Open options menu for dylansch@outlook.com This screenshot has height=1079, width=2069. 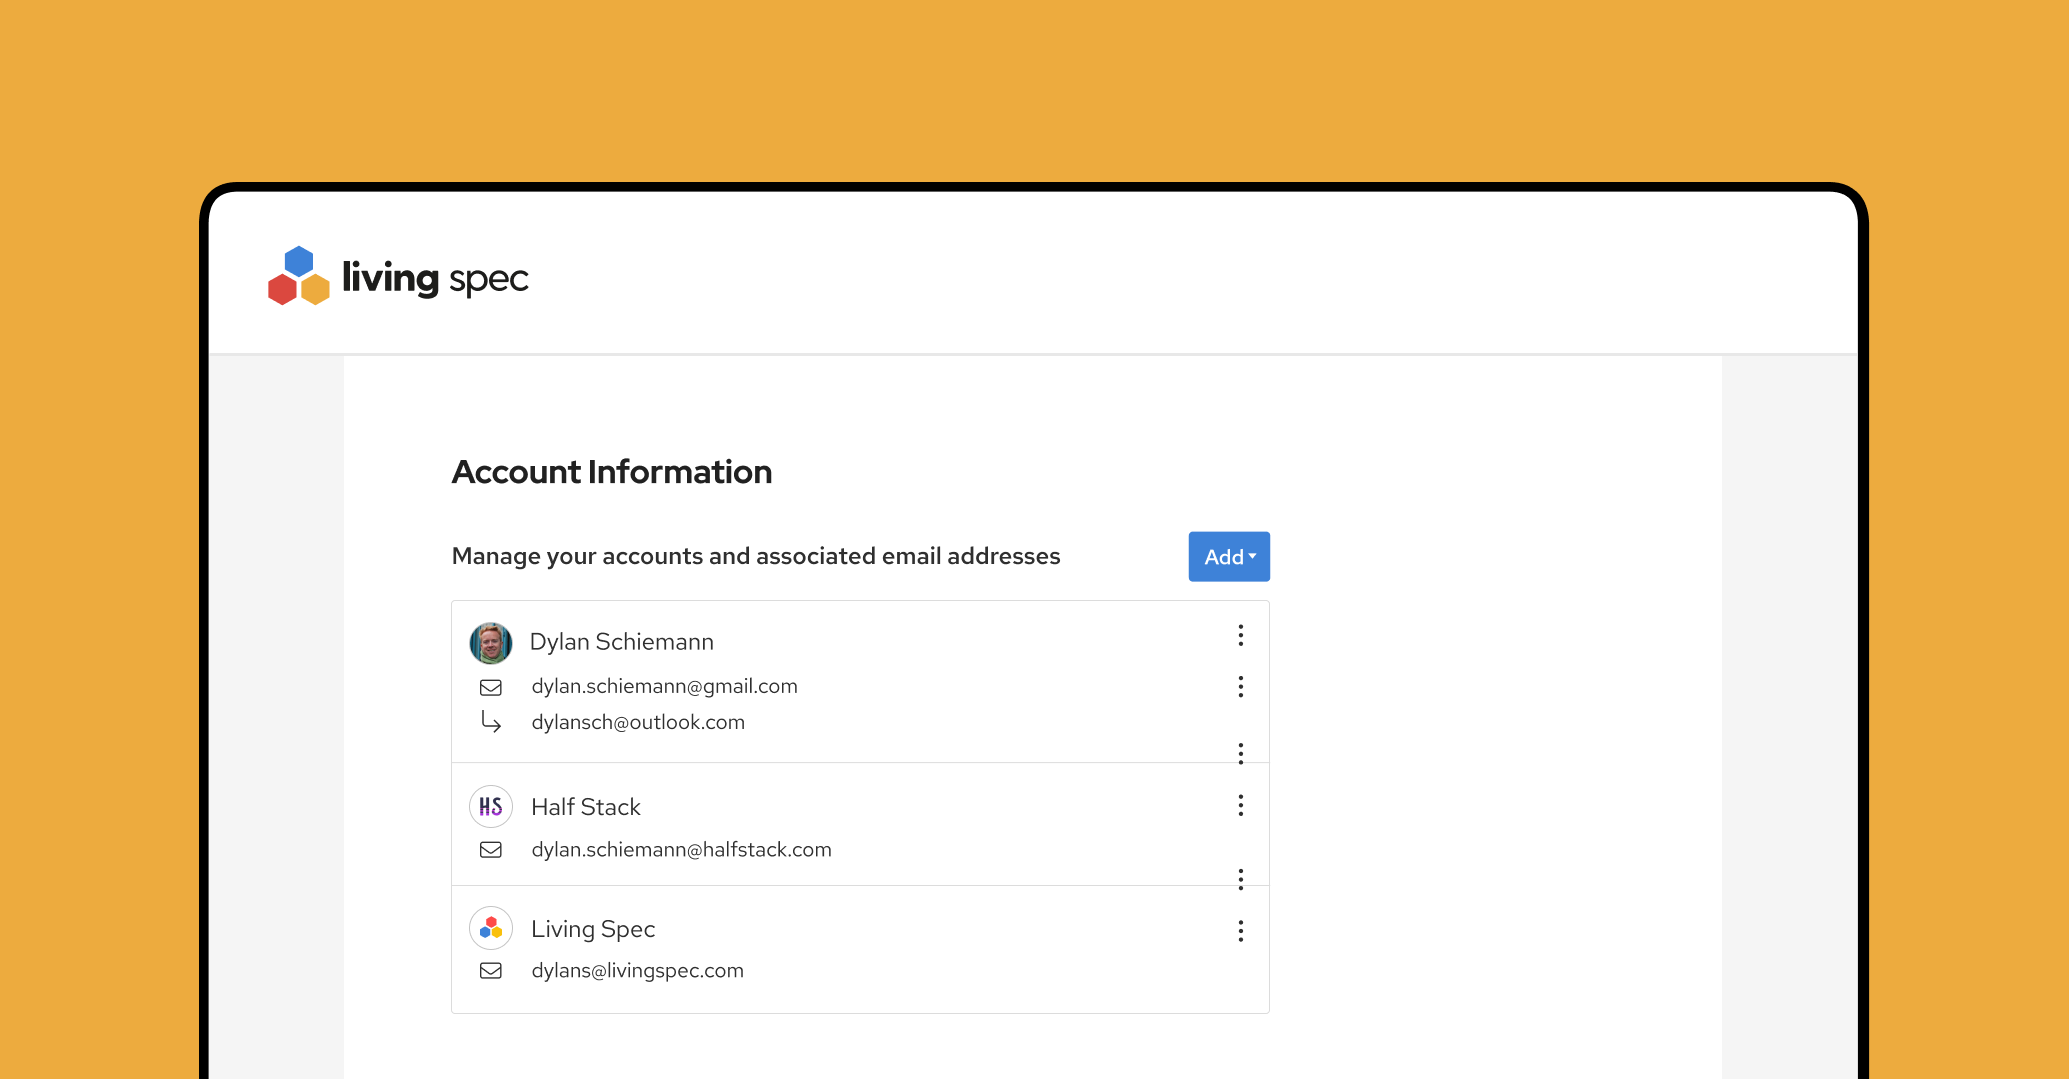pos(1241,753)
